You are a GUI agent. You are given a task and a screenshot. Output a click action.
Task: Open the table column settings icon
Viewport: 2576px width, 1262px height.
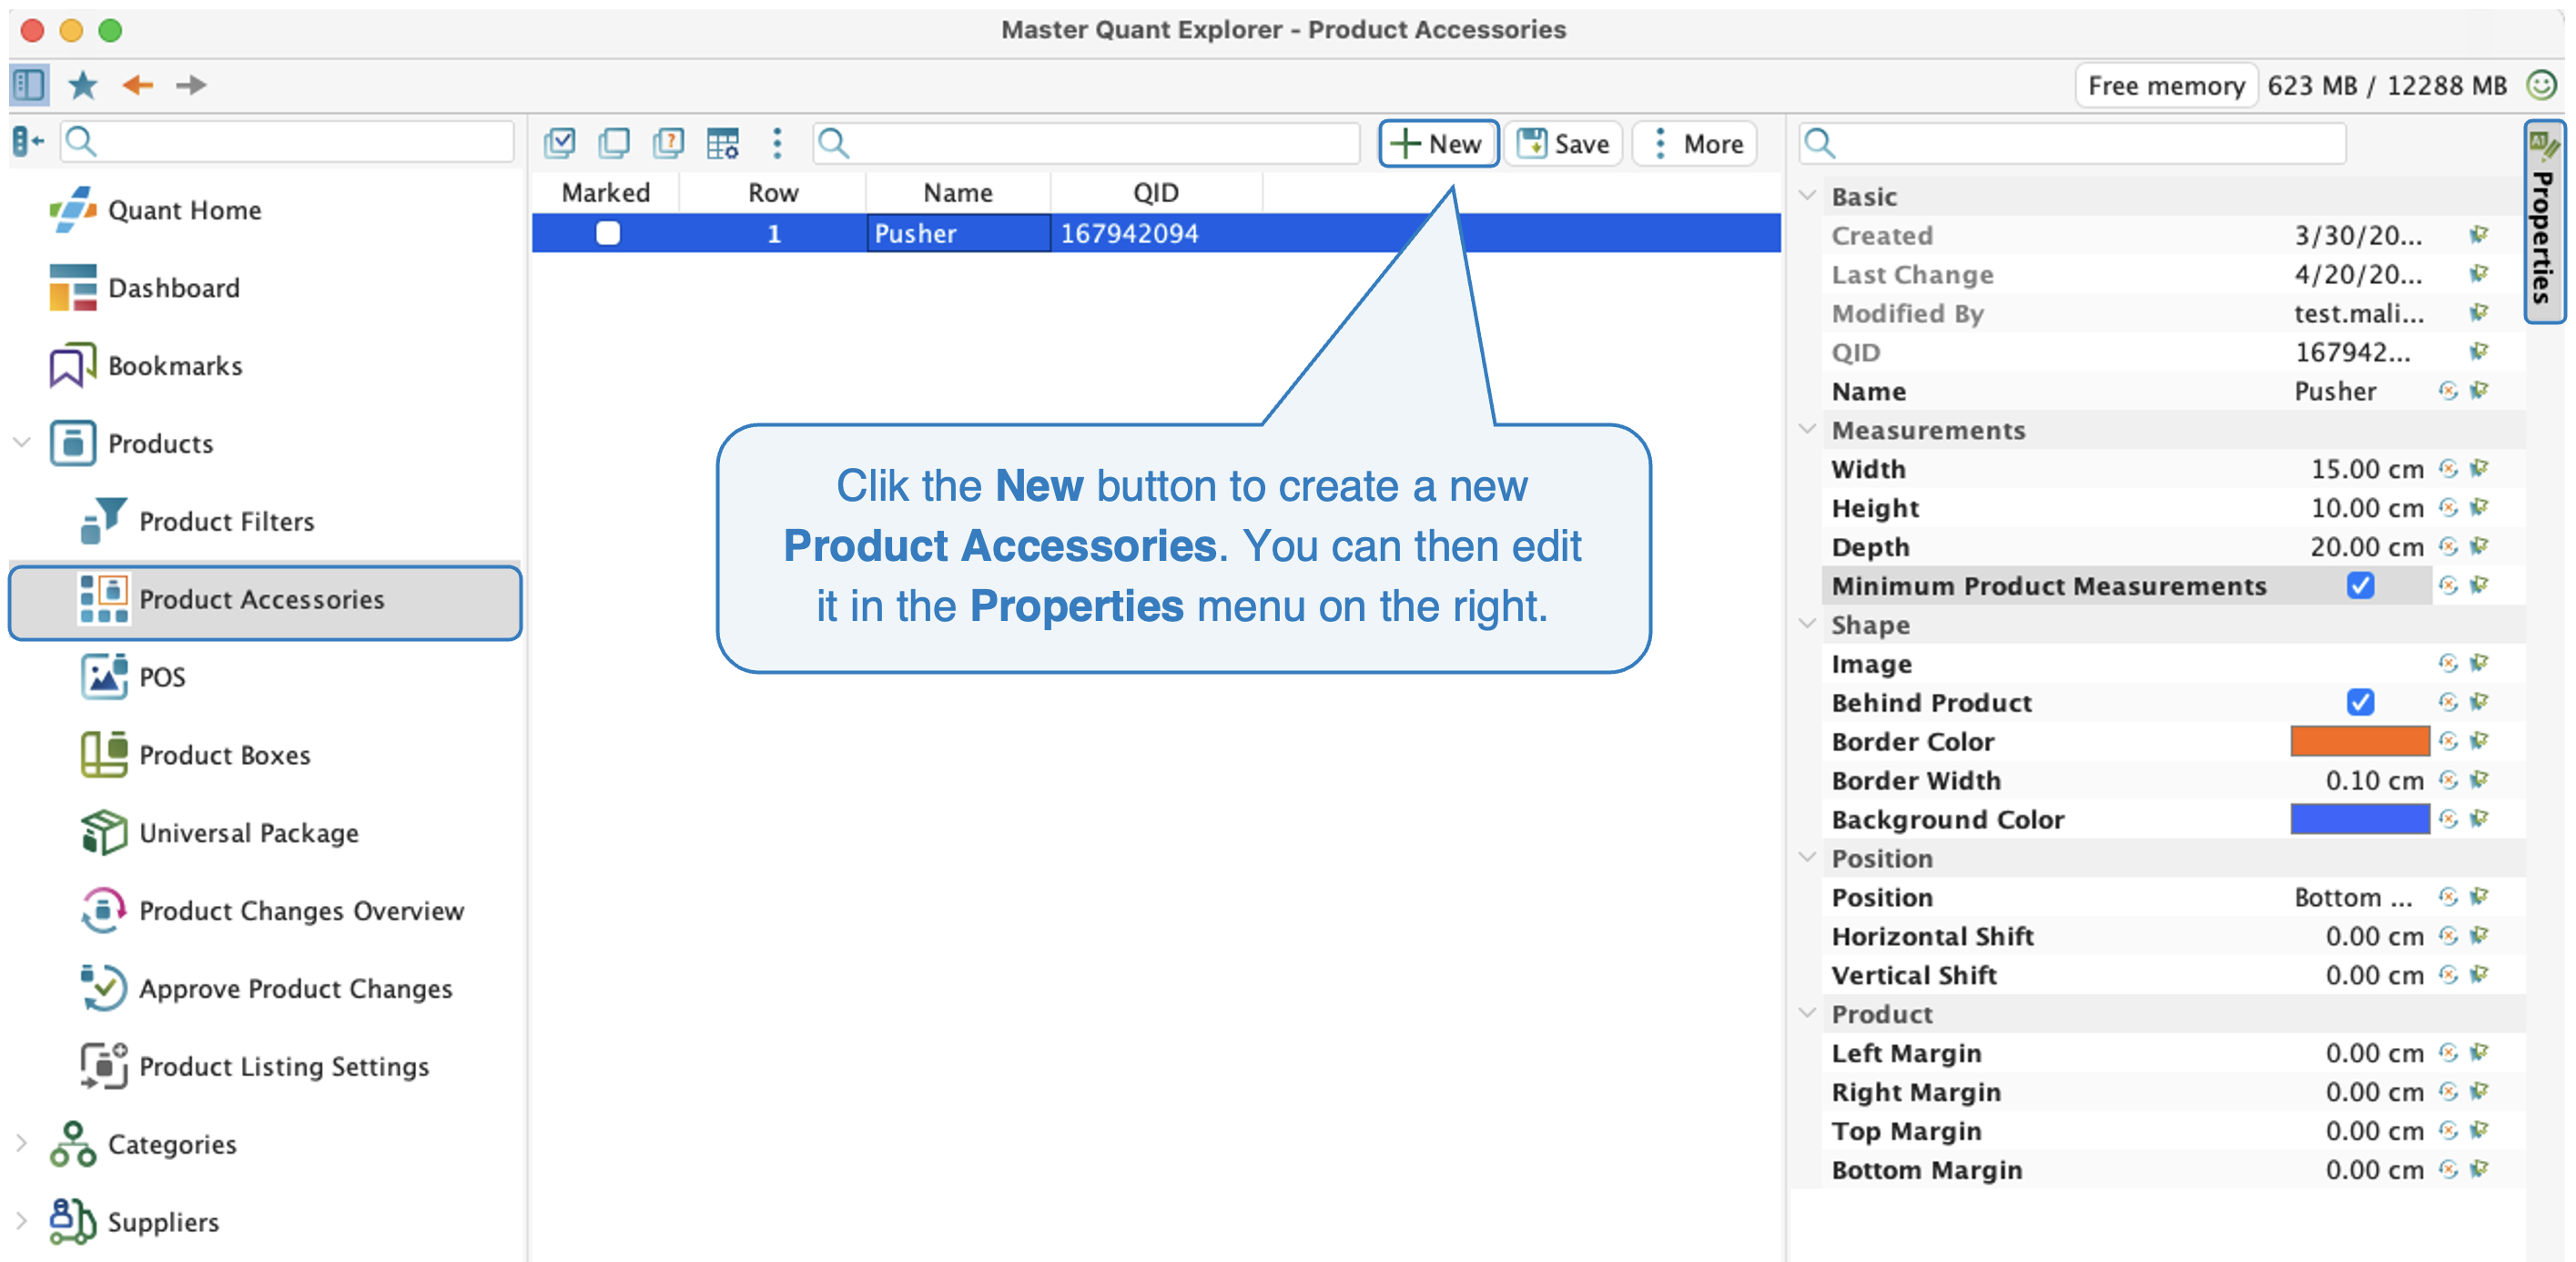point(722,143)
